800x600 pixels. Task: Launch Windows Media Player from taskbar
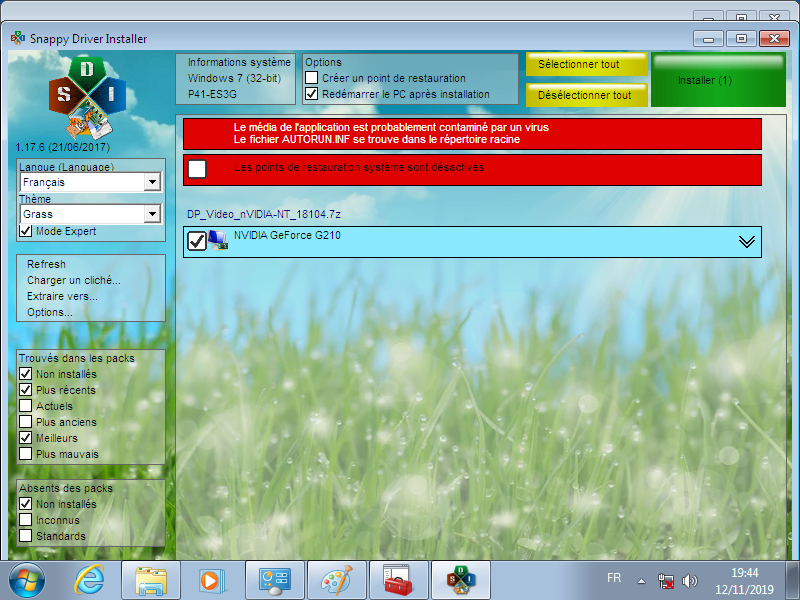tap(212, 579)
